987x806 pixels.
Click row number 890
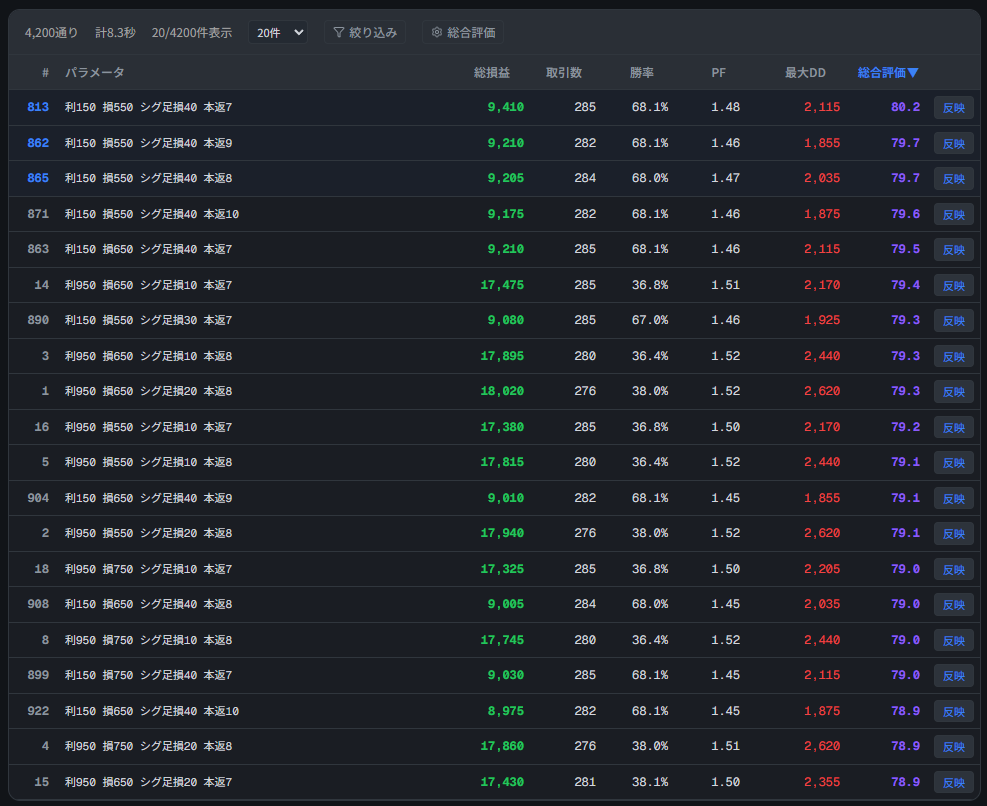tap(38, 320)
